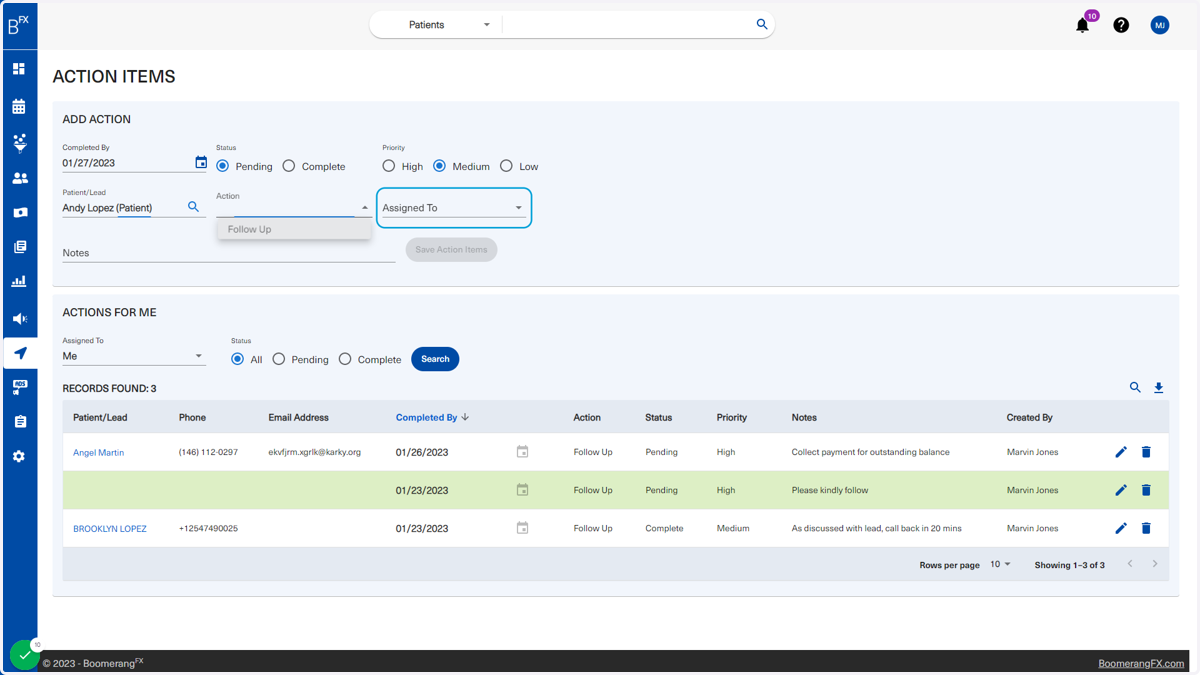Image resolution: width=1200 pixels, height=675 pixels.
Task: Edit the BROOKLYN LOPEZ action item
Action: coord(1121,528)
